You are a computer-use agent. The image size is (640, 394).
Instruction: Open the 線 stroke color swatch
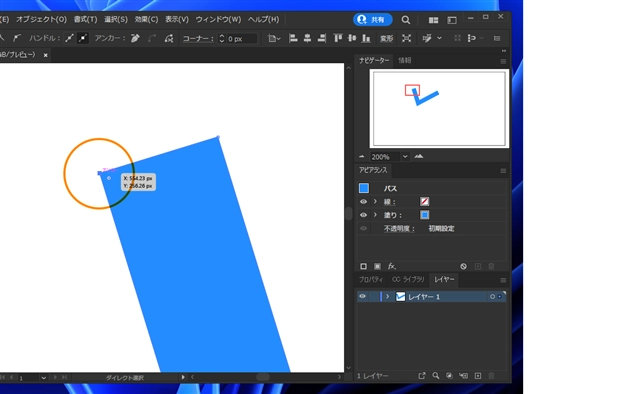click(x=424, y=201)
